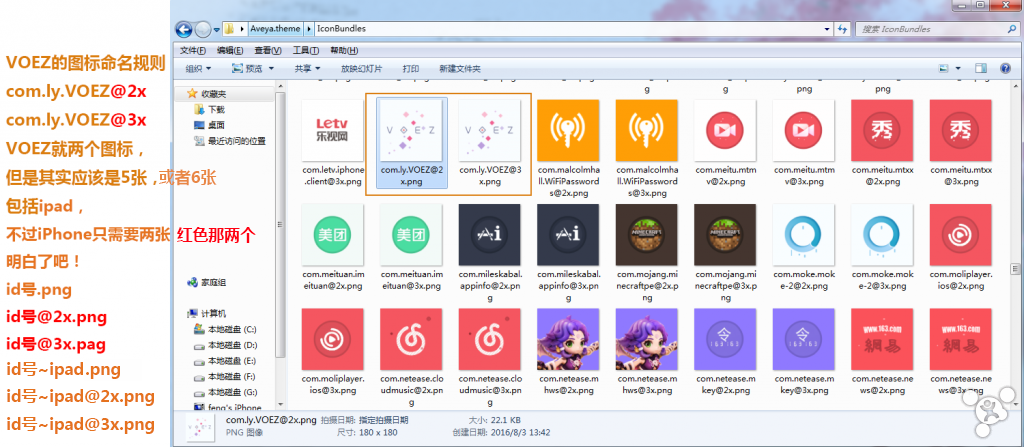Select the com.malcolmhall.WiFiPasswords@3x.png orange icon
This screenshot has width=1024, height=447.
click(x=647, y=131)
